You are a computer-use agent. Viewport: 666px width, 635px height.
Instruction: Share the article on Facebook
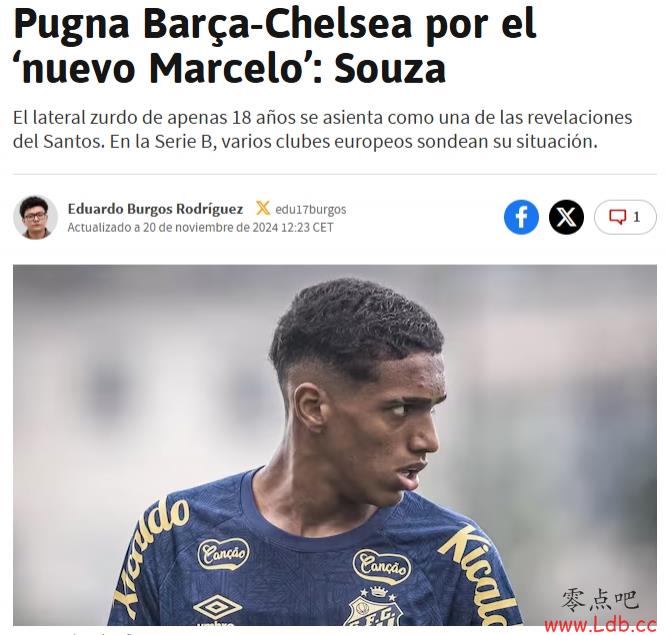(521, 217)
